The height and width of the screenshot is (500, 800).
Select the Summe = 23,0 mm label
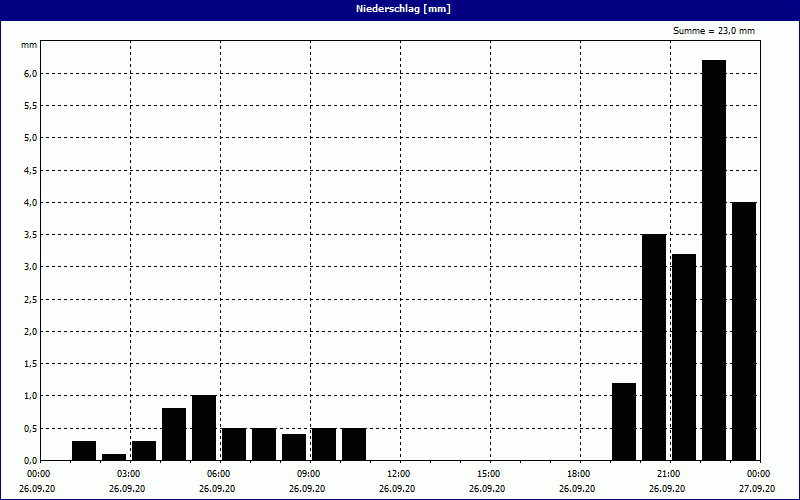point(713,31)
